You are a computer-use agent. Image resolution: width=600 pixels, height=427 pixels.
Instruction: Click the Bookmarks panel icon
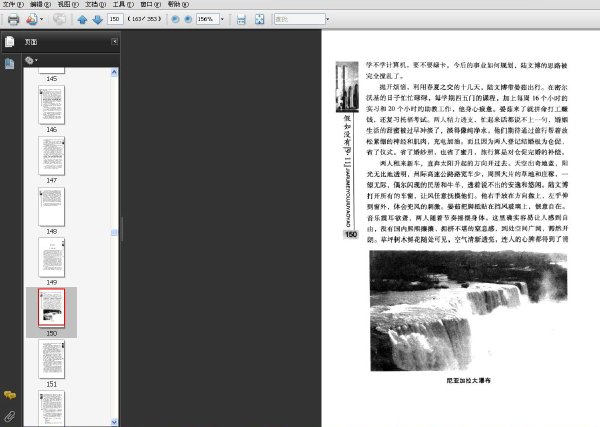pos(10,64)
